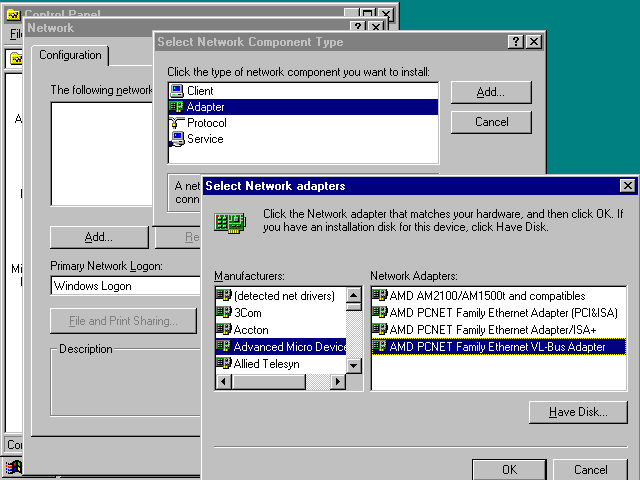
Task: Select the Client component icon
Action: (x=176, y=91)
